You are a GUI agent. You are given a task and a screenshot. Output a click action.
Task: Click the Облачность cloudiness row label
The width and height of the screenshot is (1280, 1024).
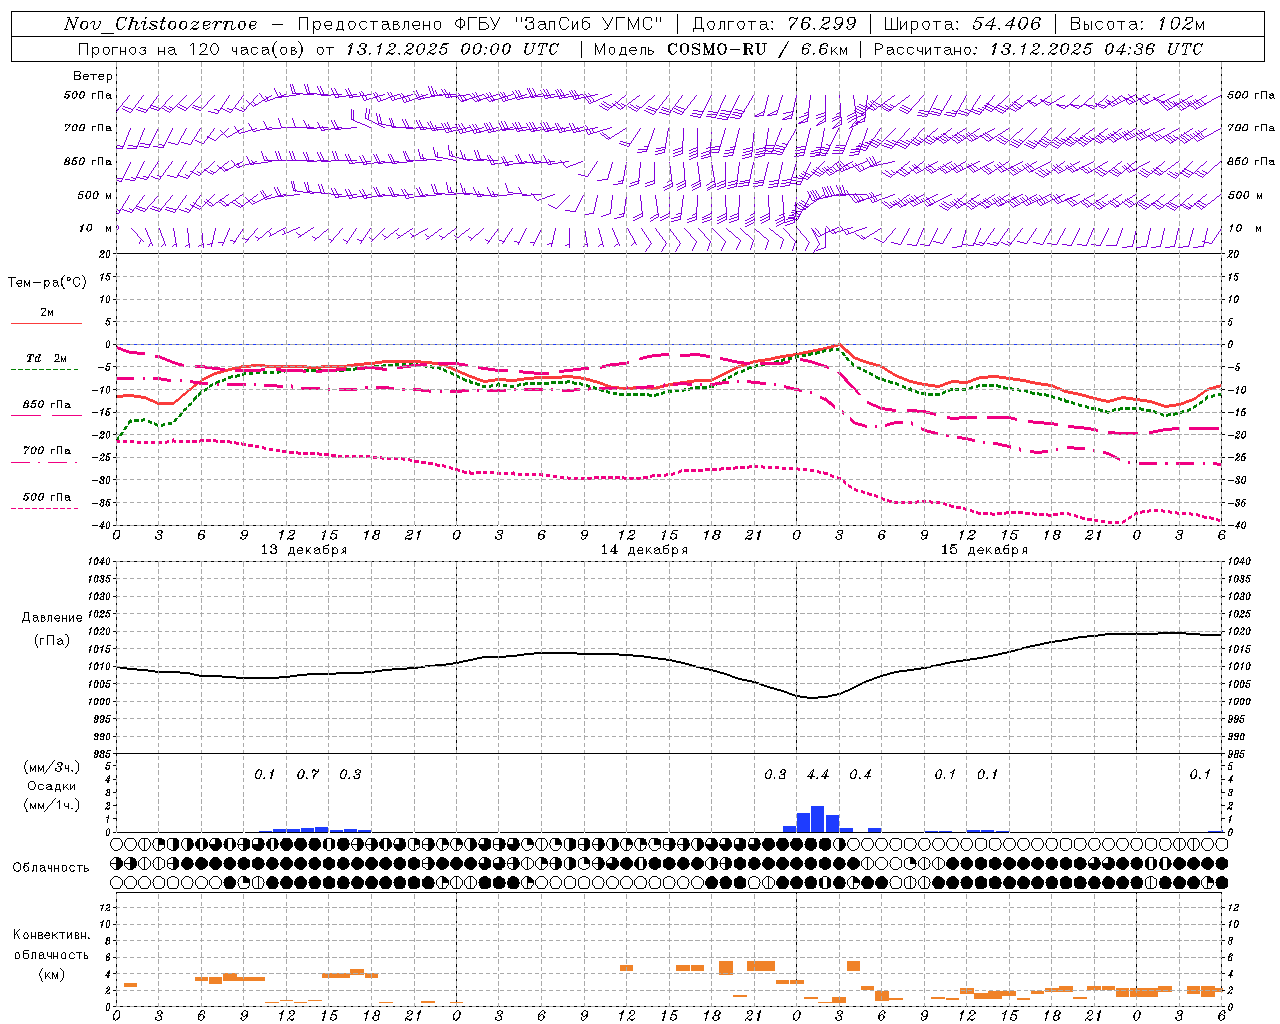[51, 867]
